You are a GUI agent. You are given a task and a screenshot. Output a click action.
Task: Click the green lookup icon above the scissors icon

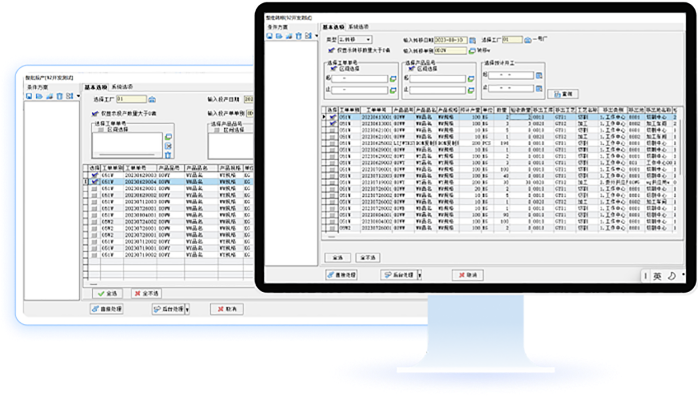pyautogui.click(x=168, y=137)
